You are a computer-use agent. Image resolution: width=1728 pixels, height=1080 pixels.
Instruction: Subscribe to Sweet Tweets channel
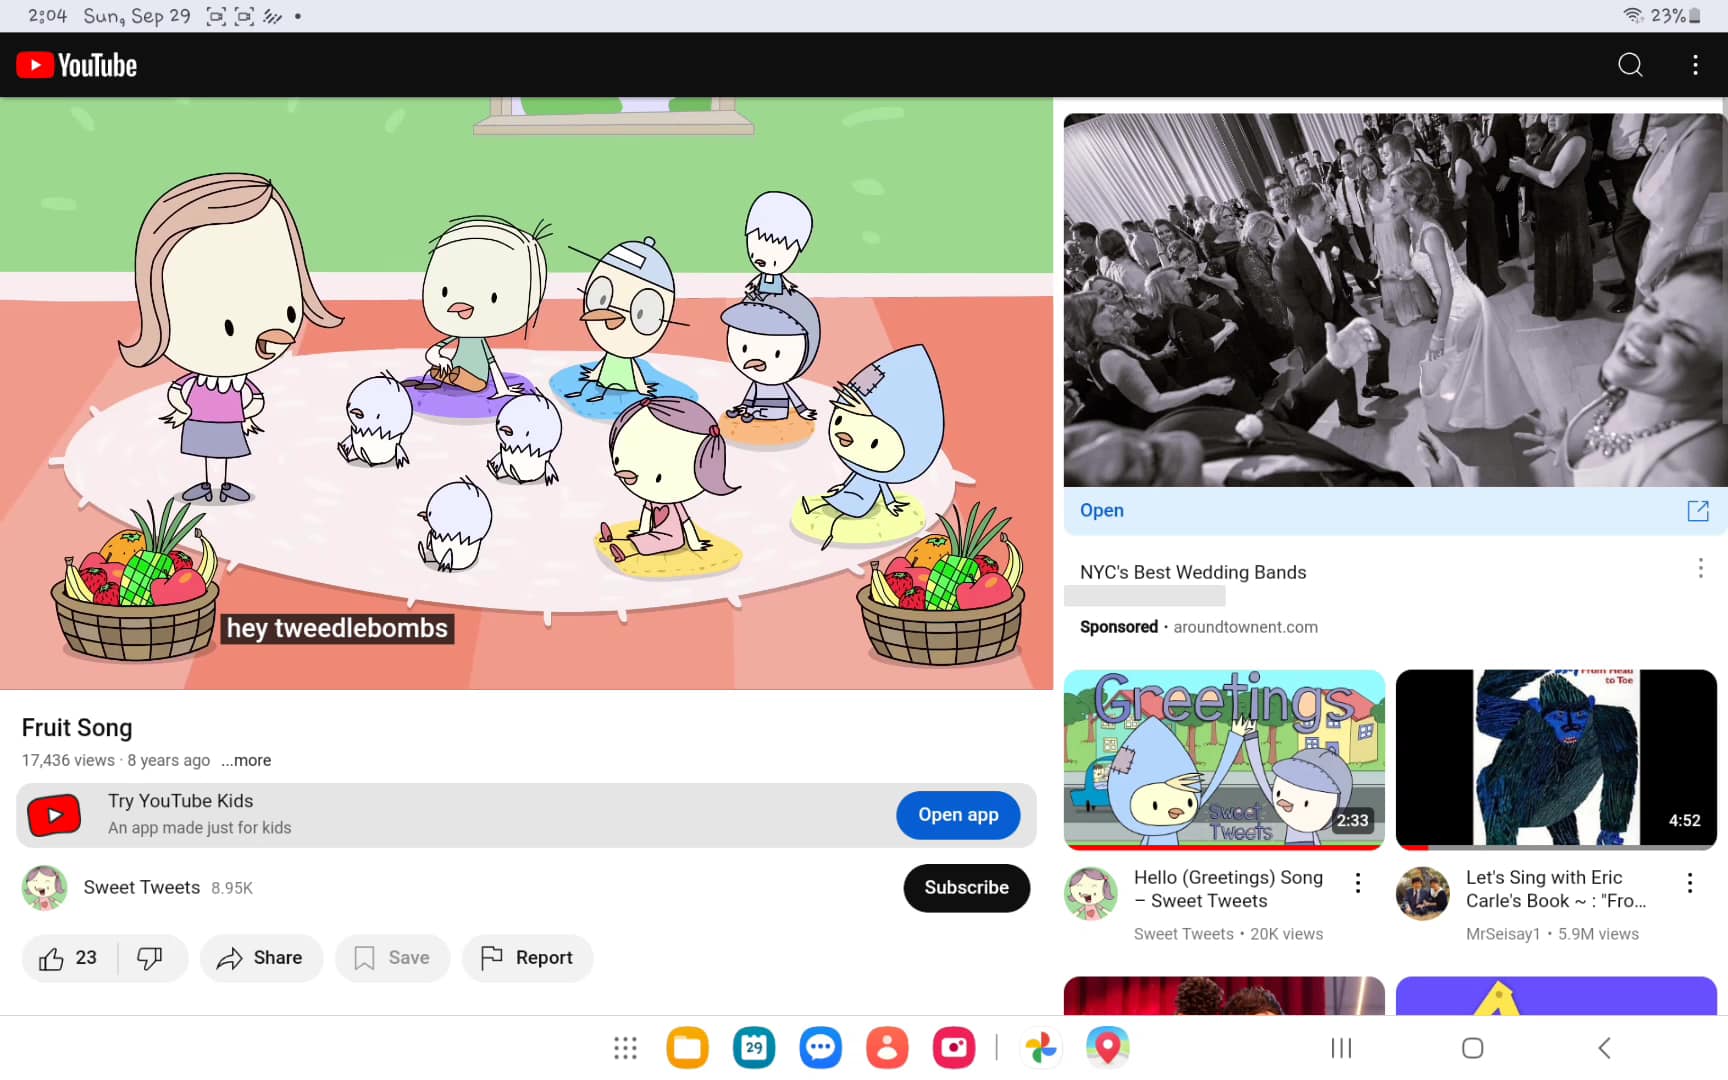click(966, 887)
